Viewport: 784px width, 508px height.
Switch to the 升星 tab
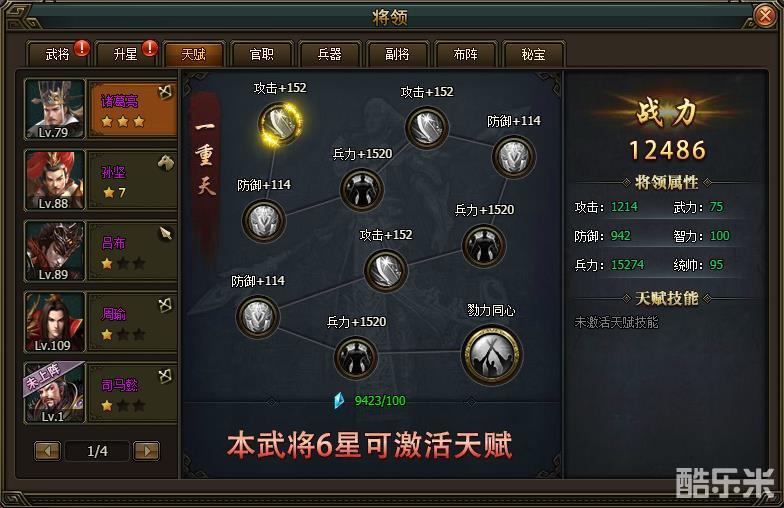click(126, 54)
